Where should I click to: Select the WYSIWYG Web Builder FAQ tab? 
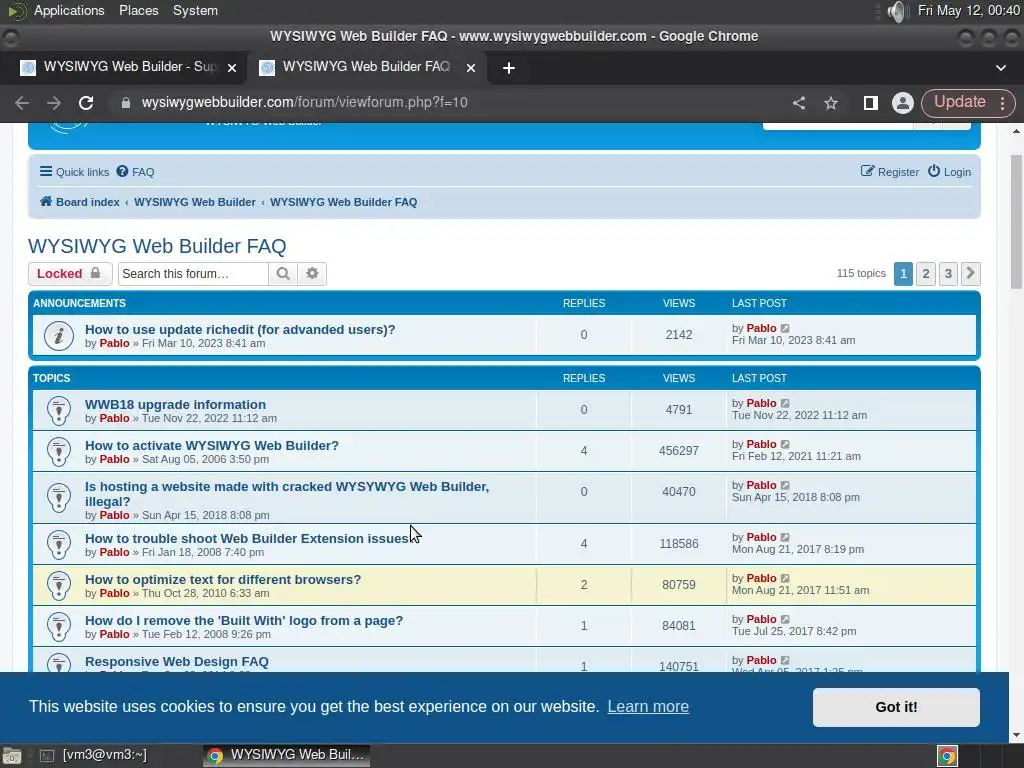366,67
